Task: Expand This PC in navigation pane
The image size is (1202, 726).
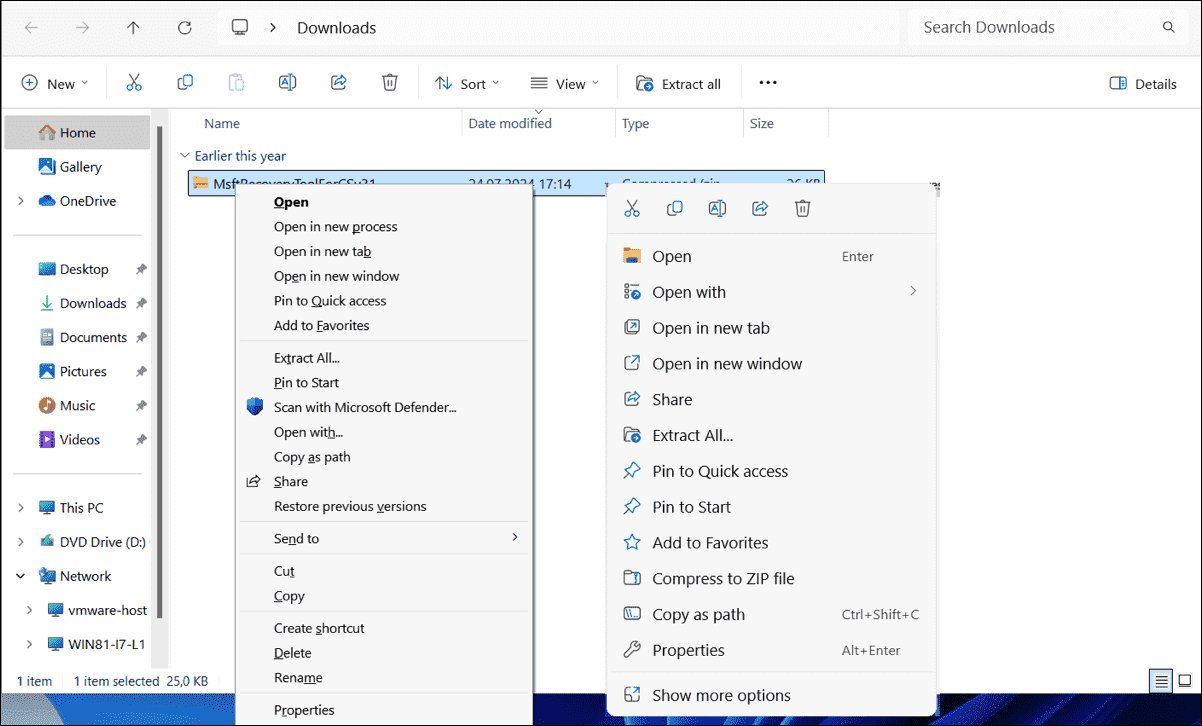Action: pos(21,508)
